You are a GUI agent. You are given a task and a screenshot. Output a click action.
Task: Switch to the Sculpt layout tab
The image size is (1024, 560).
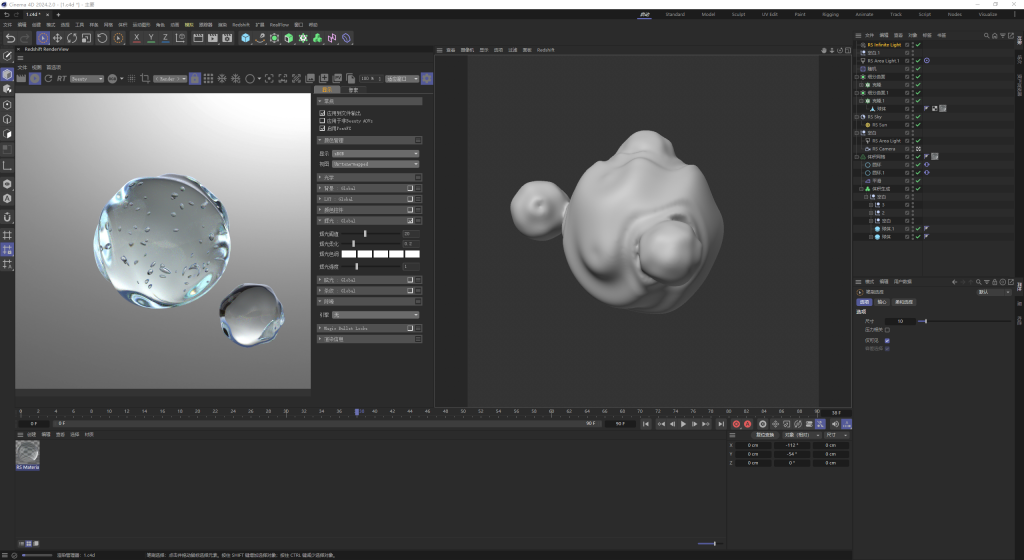(738, 14)
